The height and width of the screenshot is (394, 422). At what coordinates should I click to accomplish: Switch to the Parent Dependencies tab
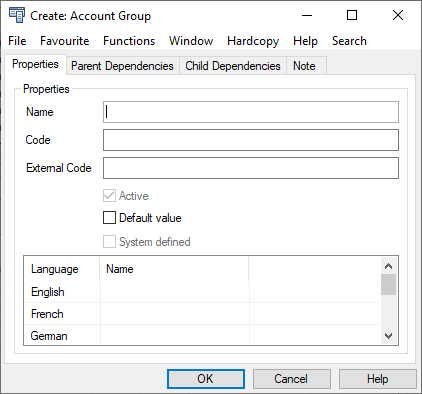coord(122,66)
